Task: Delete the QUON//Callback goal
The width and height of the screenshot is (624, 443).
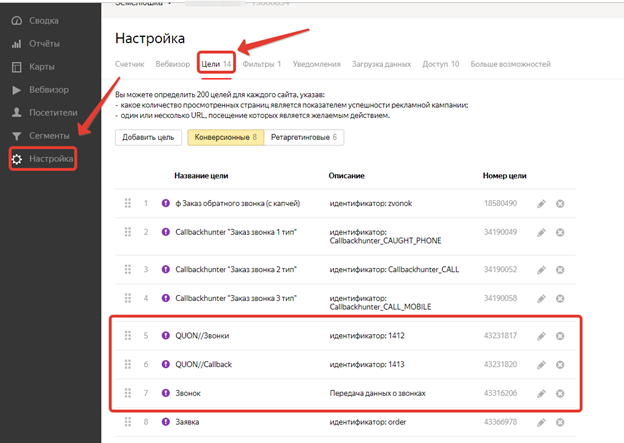Action: (560, 365)
